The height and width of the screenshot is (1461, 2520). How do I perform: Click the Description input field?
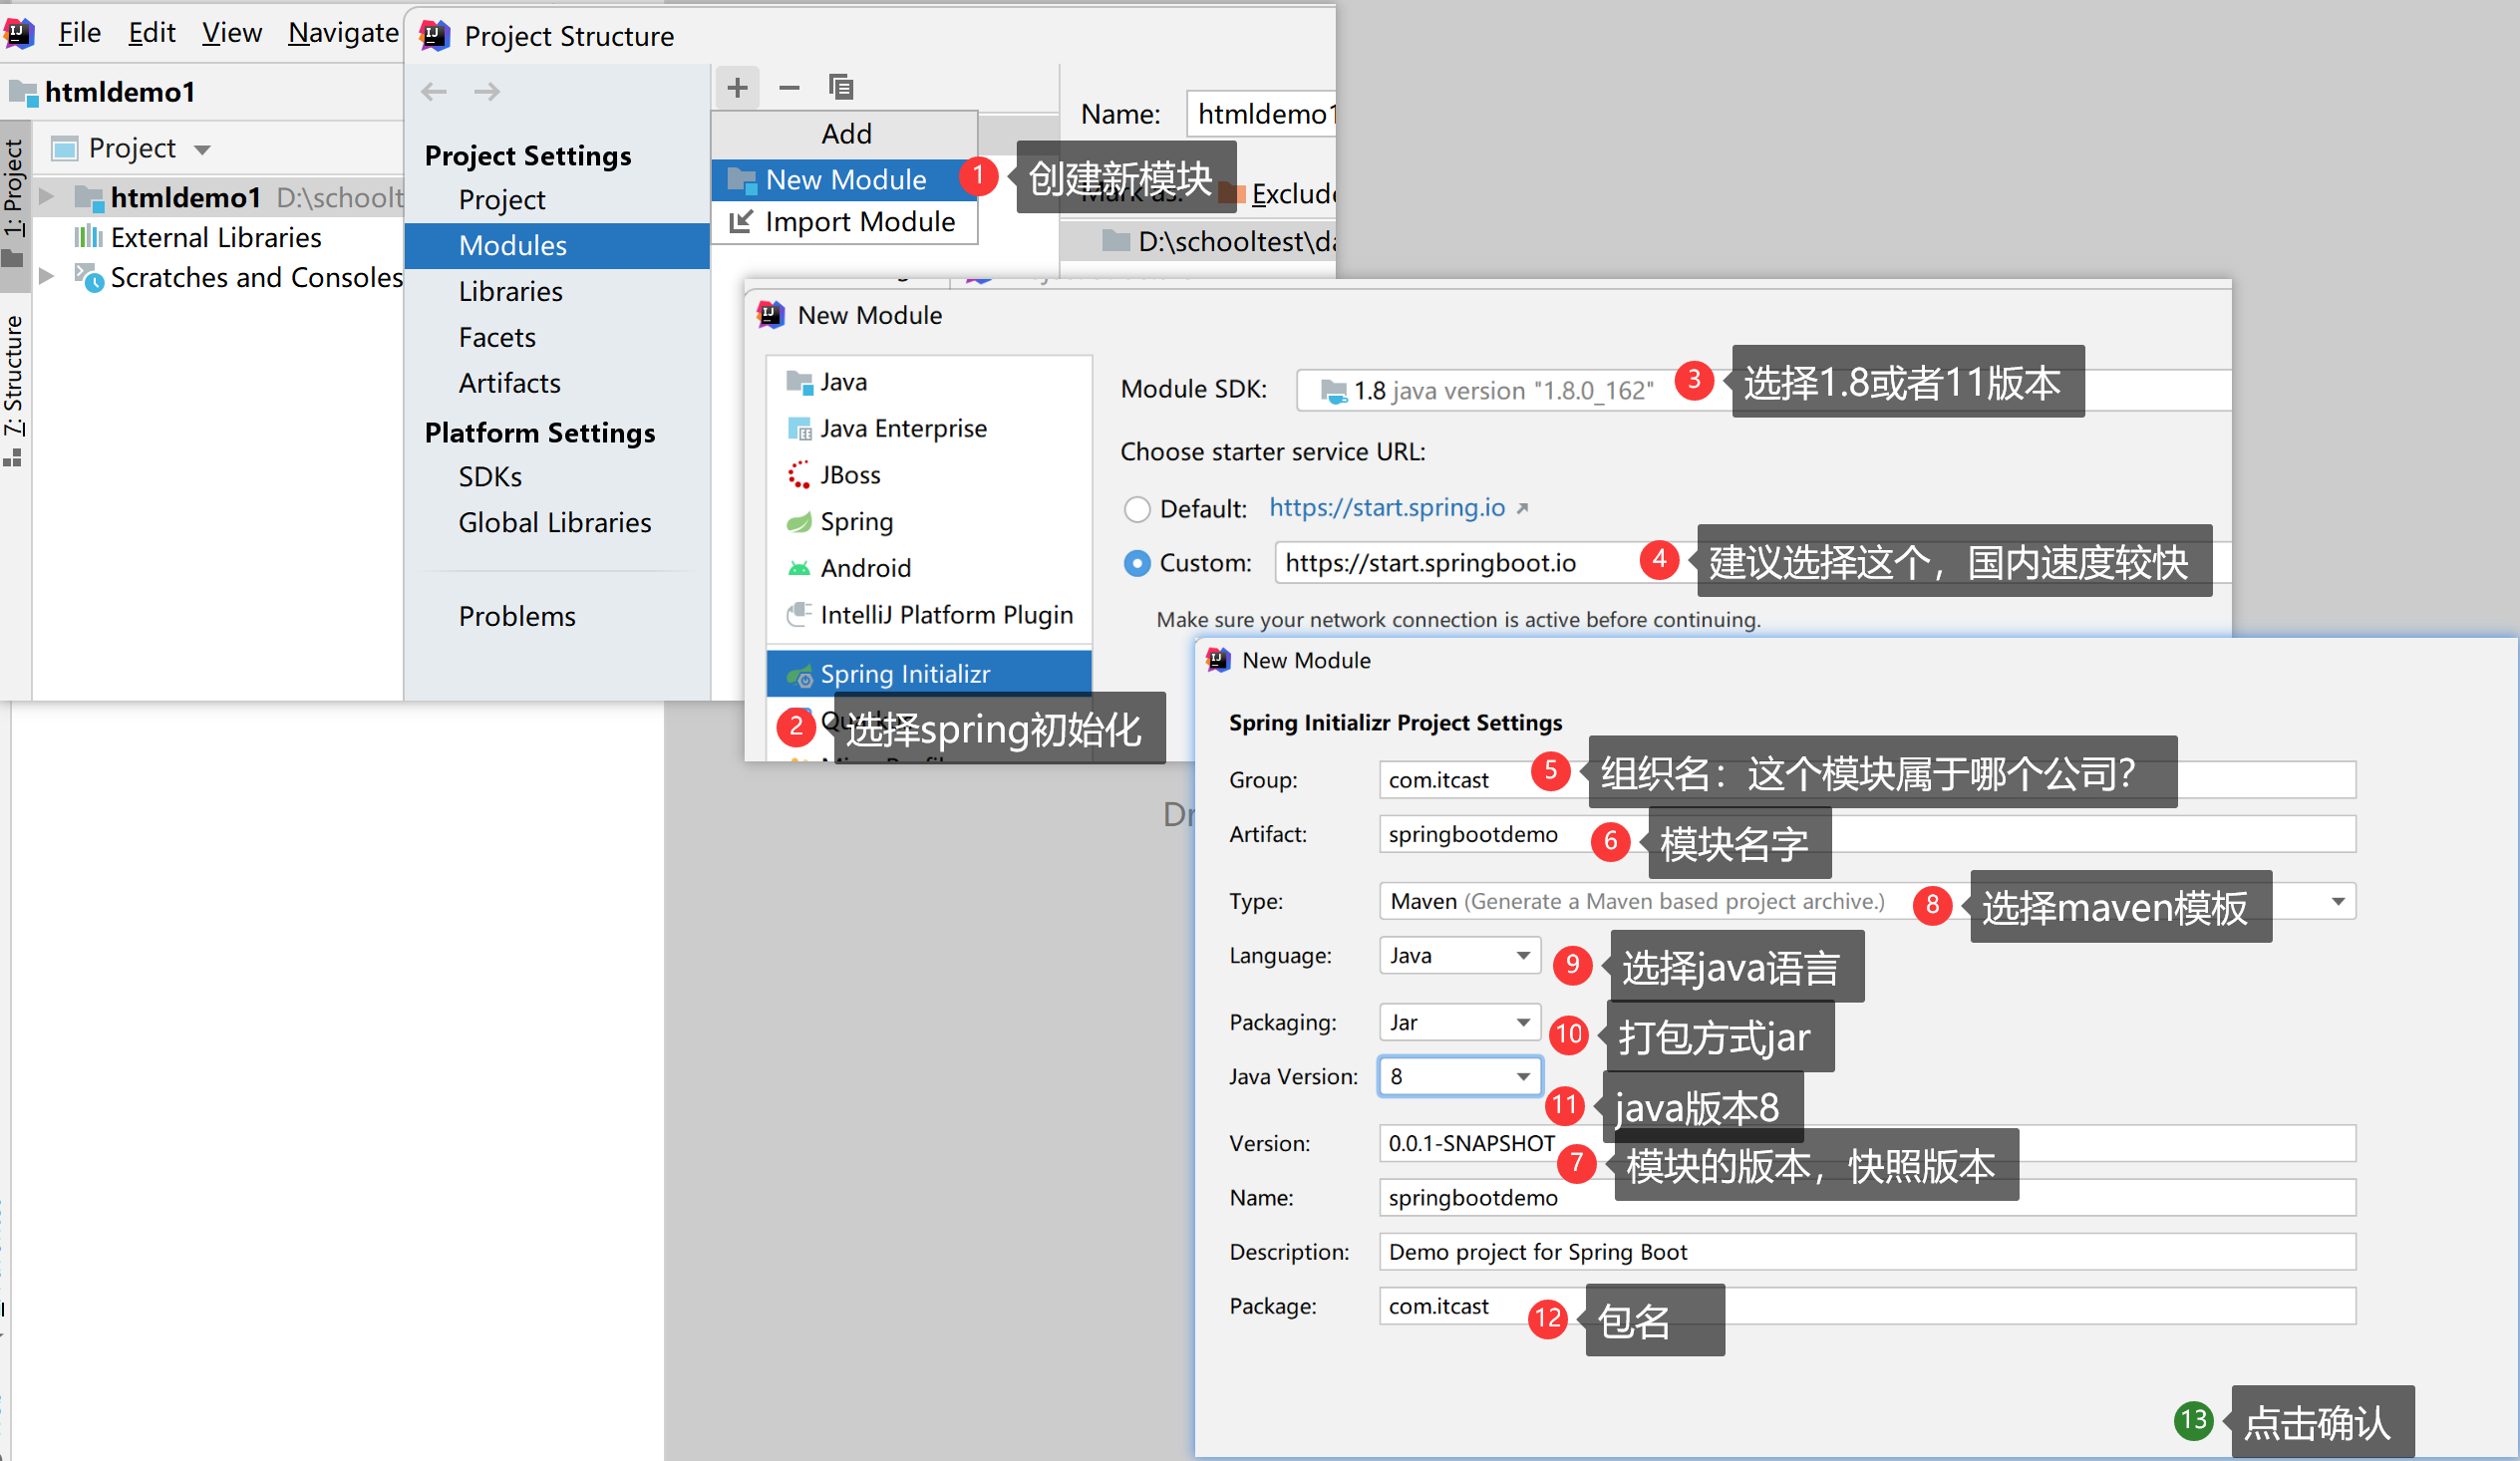[1866, 1252]
